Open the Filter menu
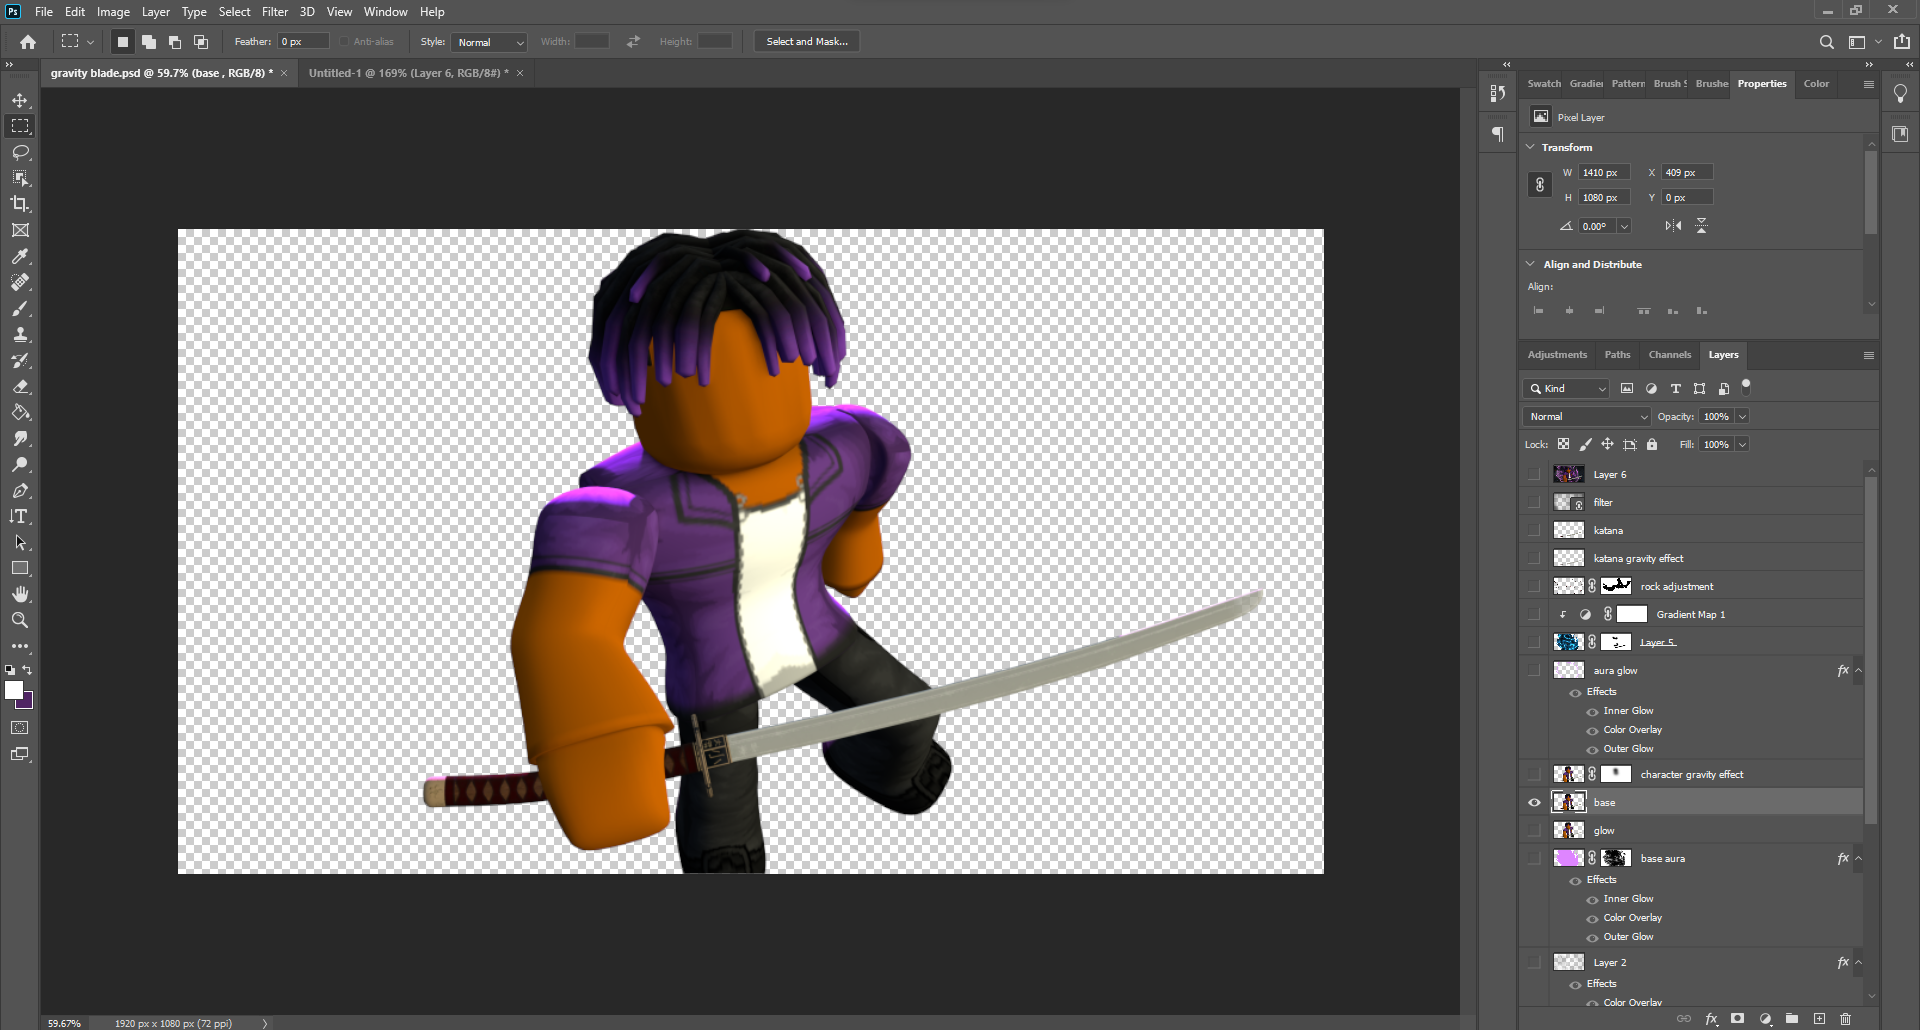The image size is (1920, 1030). [x=275, y=11]
